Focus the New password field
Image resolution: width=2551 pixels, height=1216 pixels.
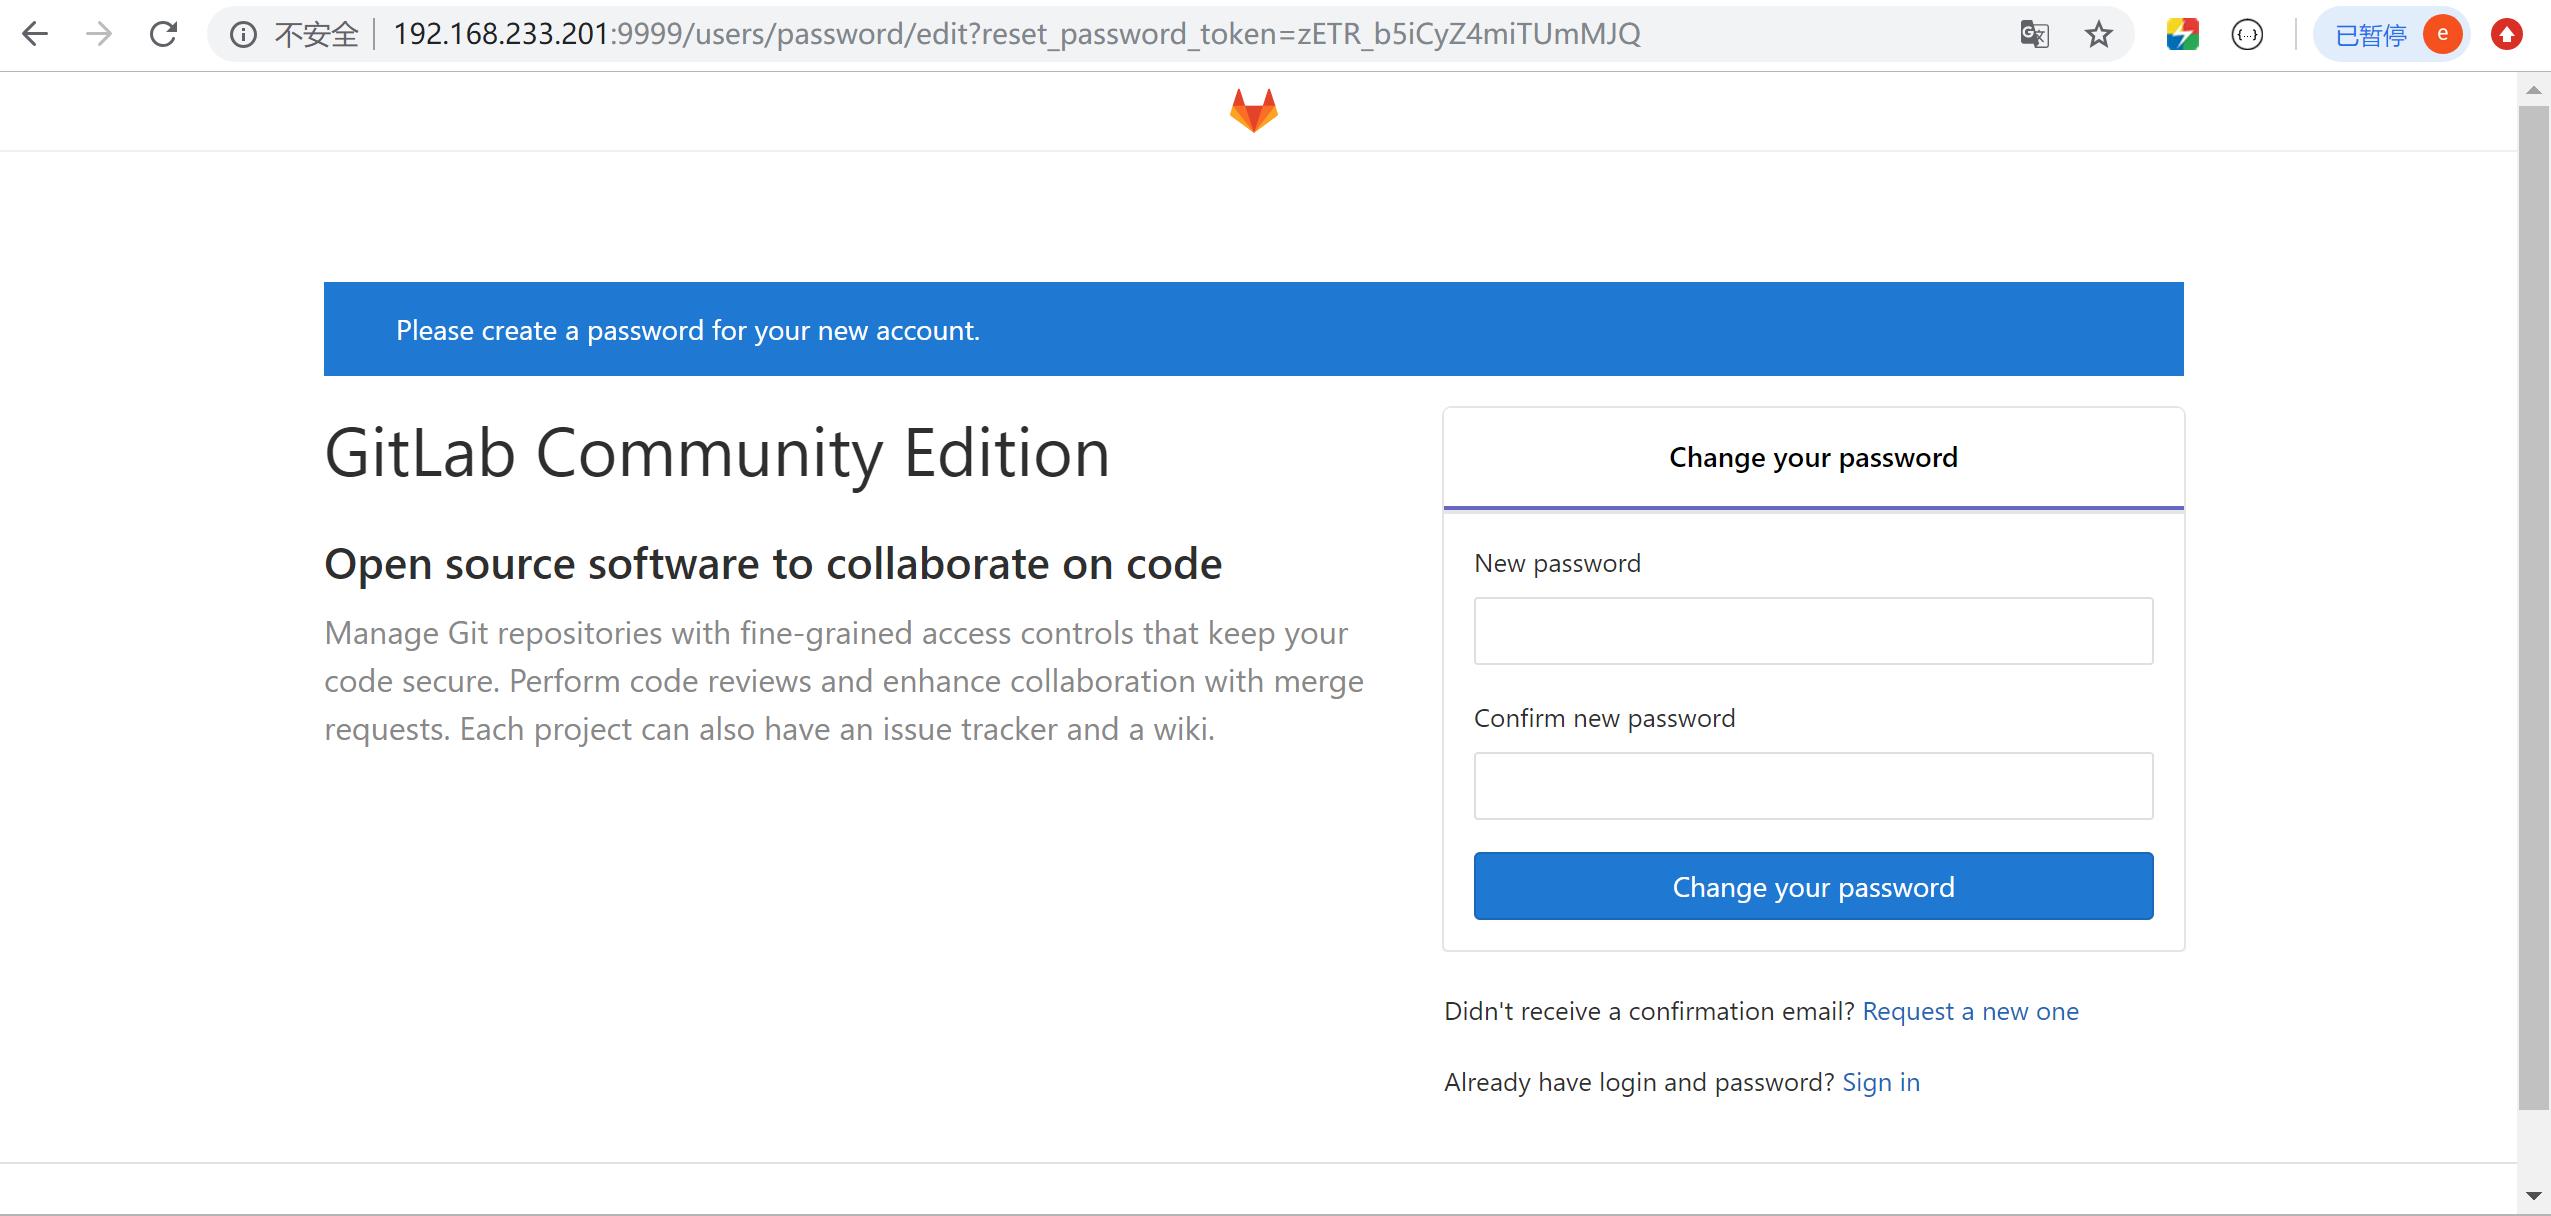tap(1812, 631)
